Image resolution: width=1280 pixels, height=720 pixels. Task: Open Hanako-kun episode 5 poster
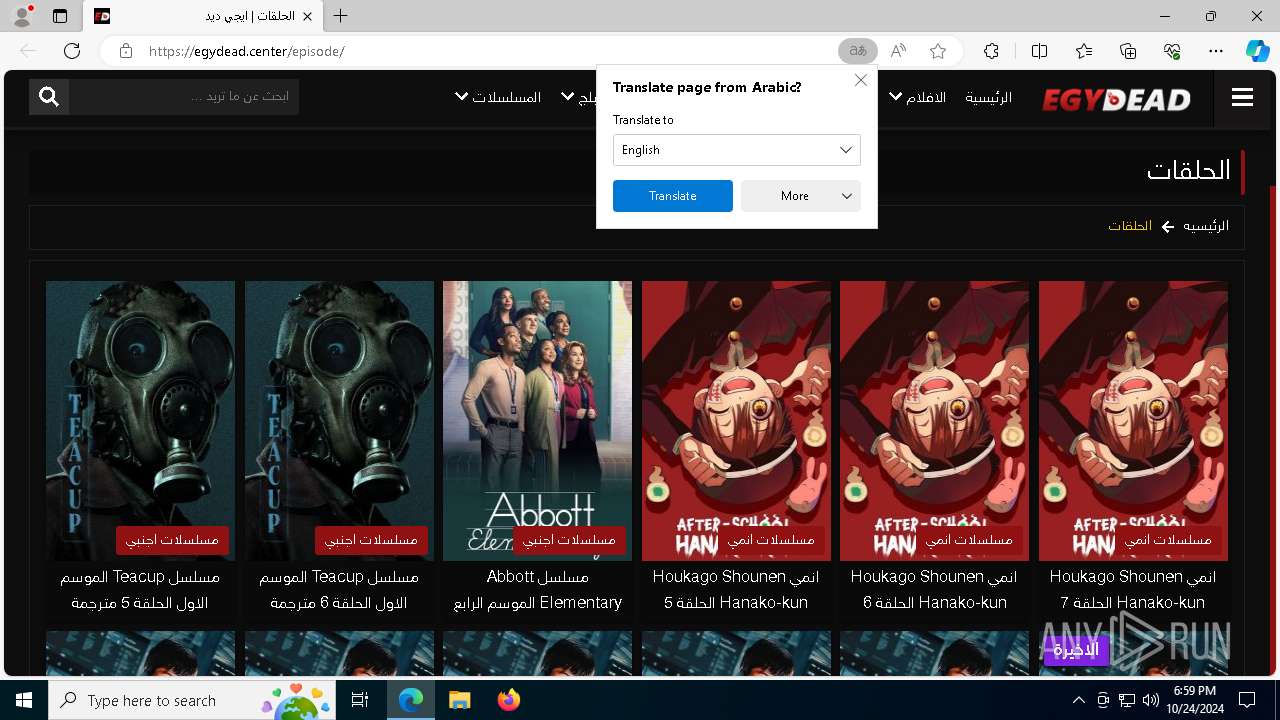(736, 420)
